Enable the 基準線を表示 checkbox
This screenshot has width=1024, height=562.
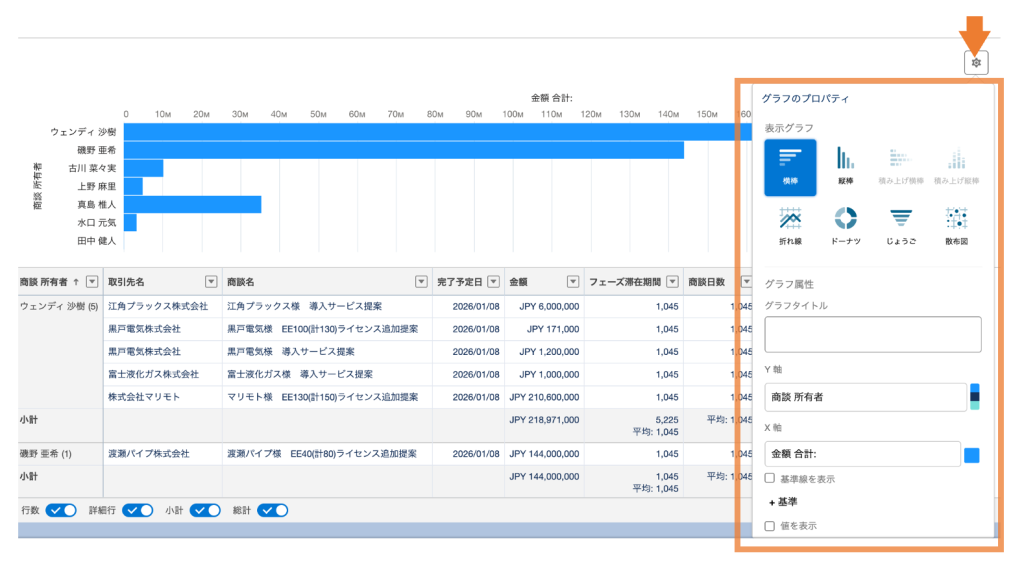[x=769, y=479]
